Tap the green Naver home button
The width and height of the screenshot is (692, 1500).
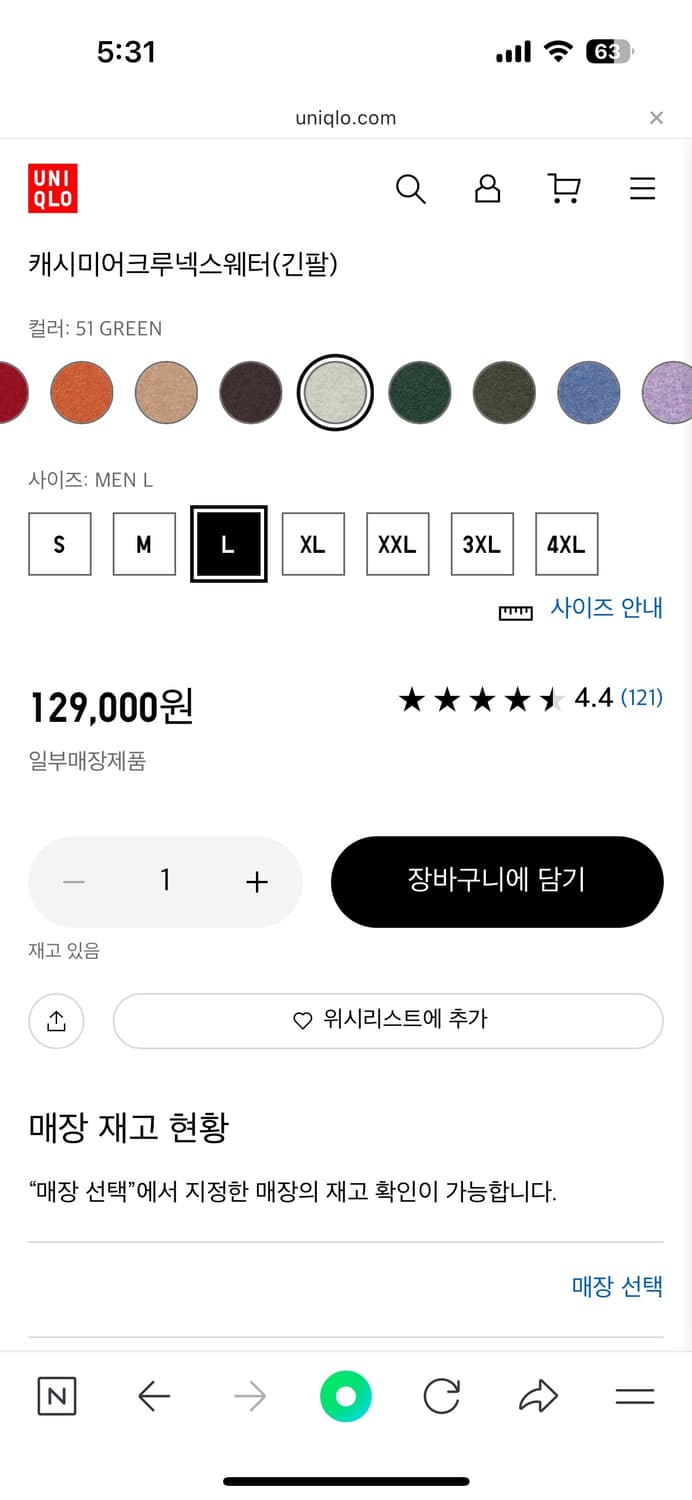tap(345, 1397)
